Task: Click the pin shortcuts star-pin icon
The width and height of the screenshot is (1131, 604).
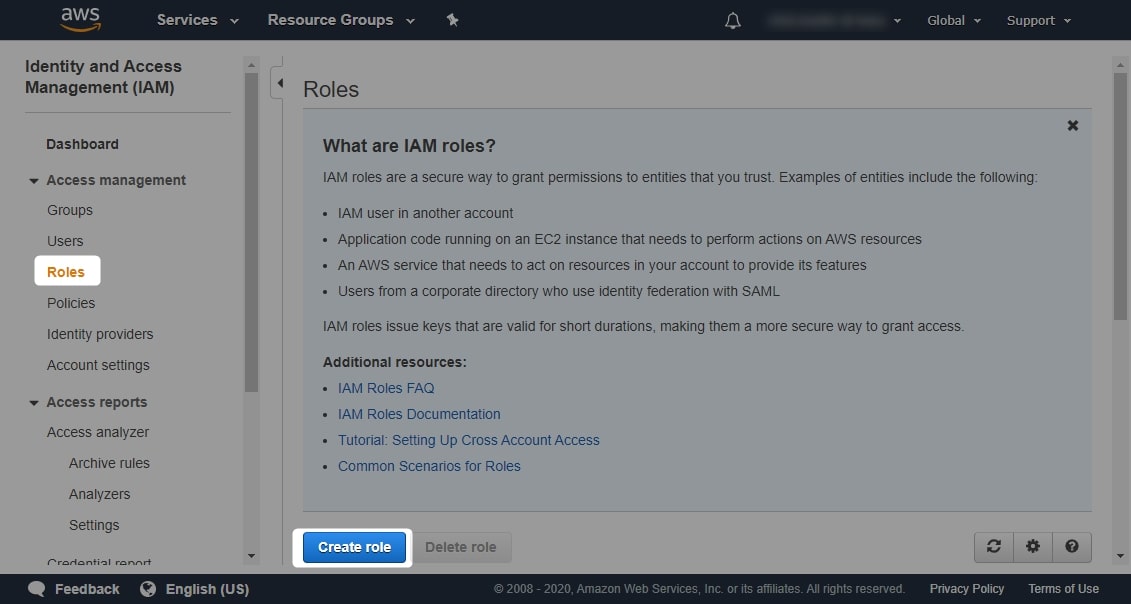Action: pyautogui.click(x=452, y=20)
